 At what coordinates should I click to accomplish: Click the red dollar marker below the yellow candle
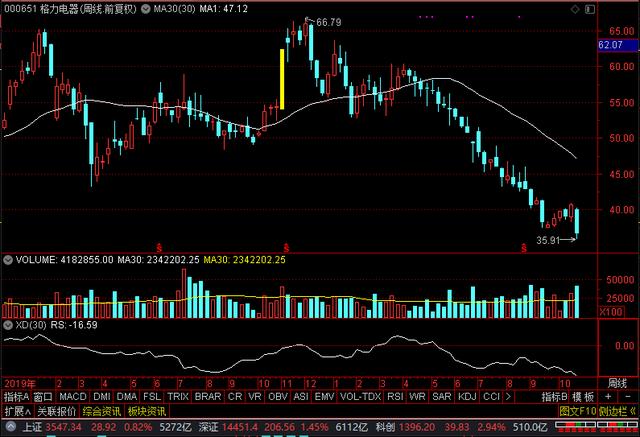[286, 246]
